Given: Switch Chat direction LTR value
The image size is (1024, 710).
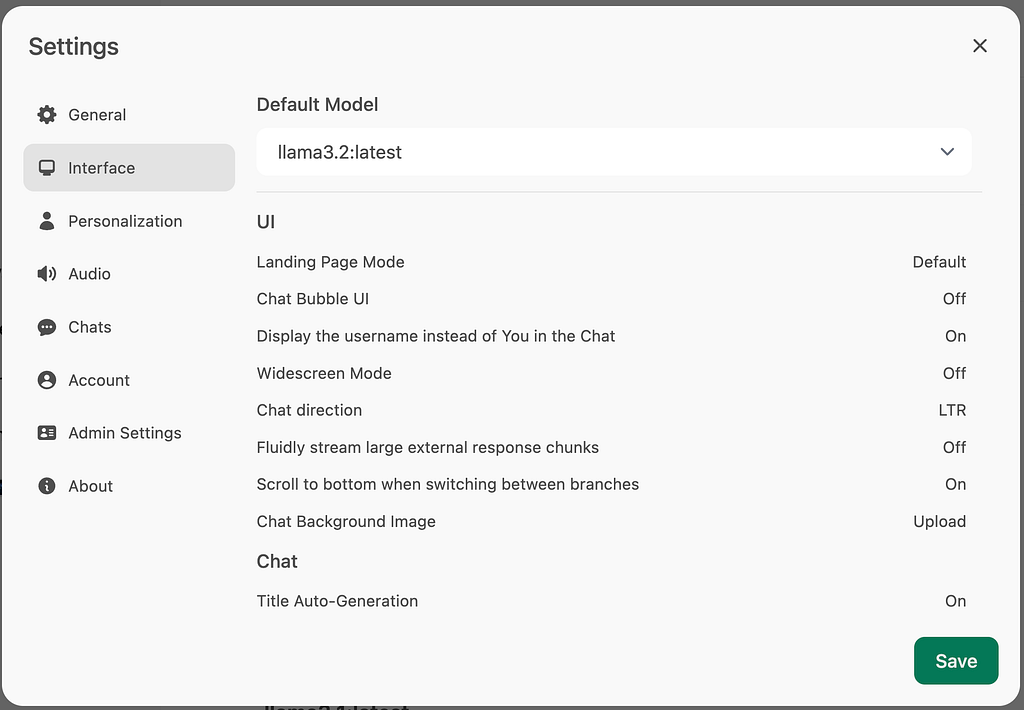Looking at the screenshot, I should point(952,410).
